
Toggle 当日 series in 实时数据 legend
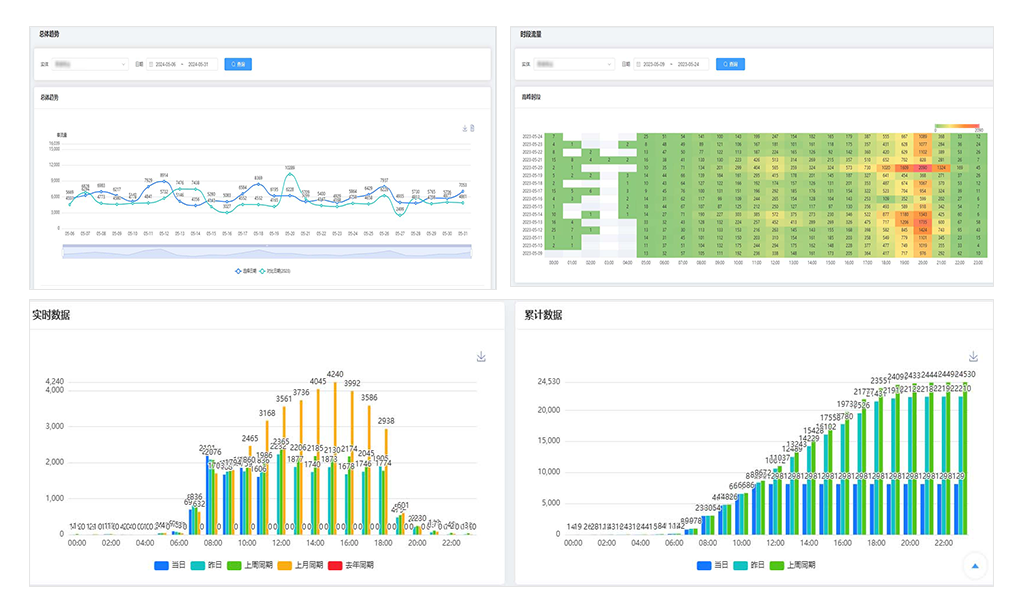click(170, 565)
